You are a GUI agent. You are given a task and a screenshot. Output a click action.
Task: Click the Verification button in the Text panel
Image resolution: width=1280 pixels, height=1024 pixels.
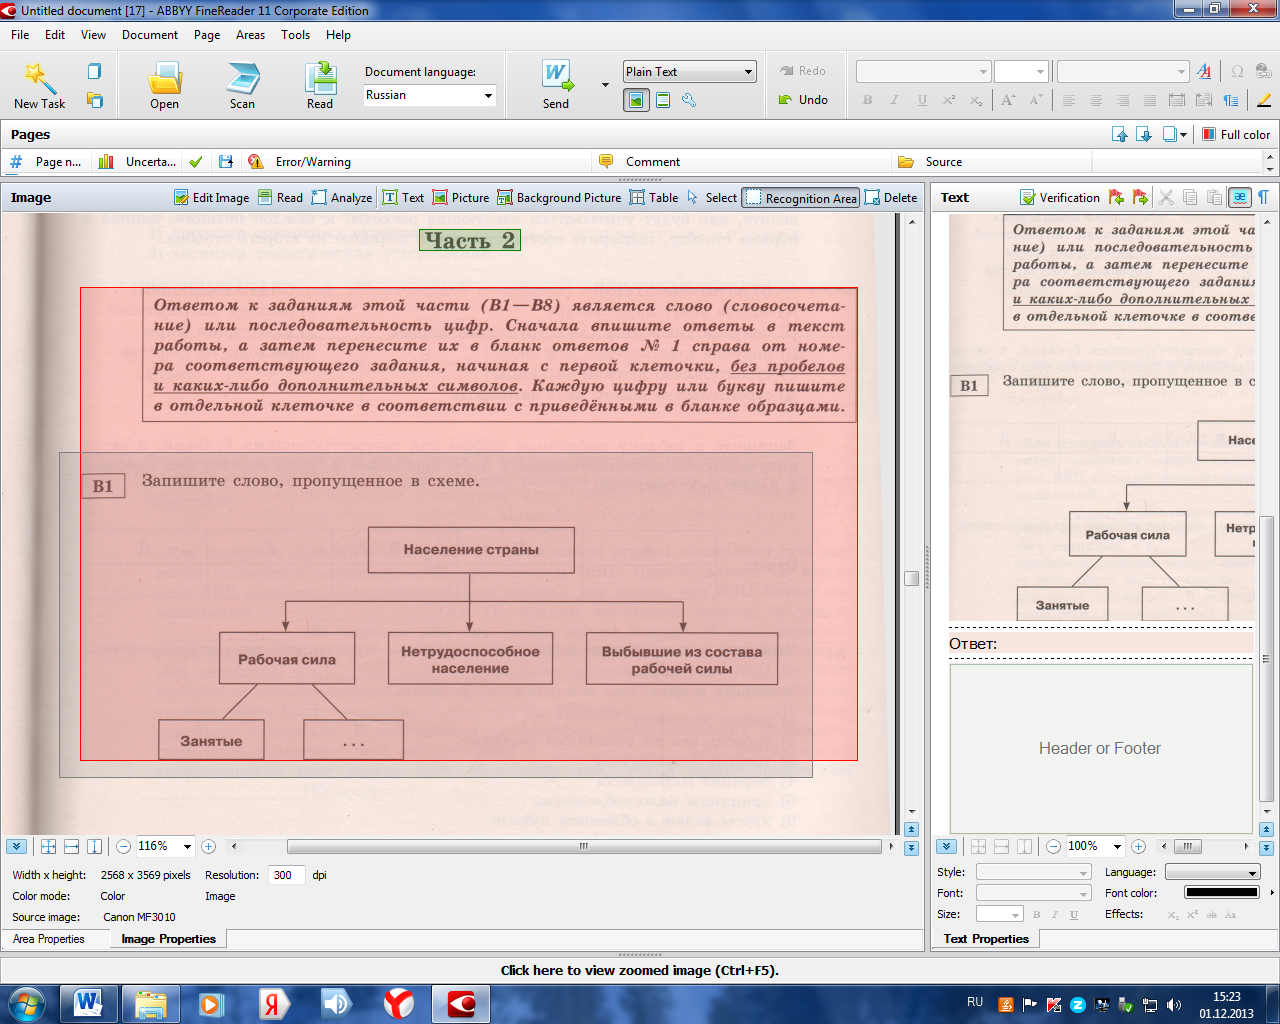click(x=1060, y=198)
